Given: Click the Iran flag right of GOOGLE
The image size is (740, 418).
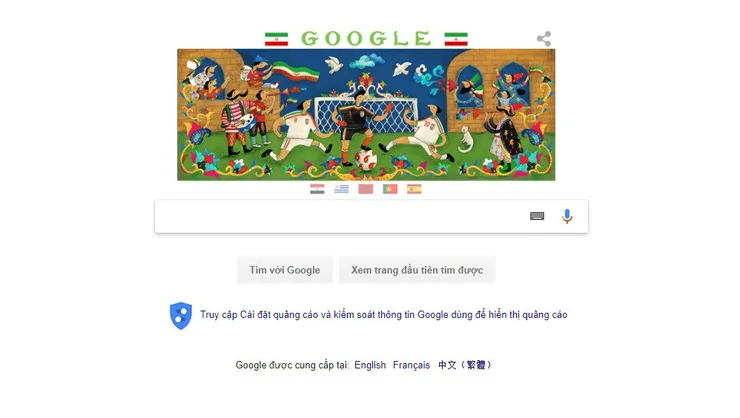Looking at the screenshot, I should pos(456,39).
